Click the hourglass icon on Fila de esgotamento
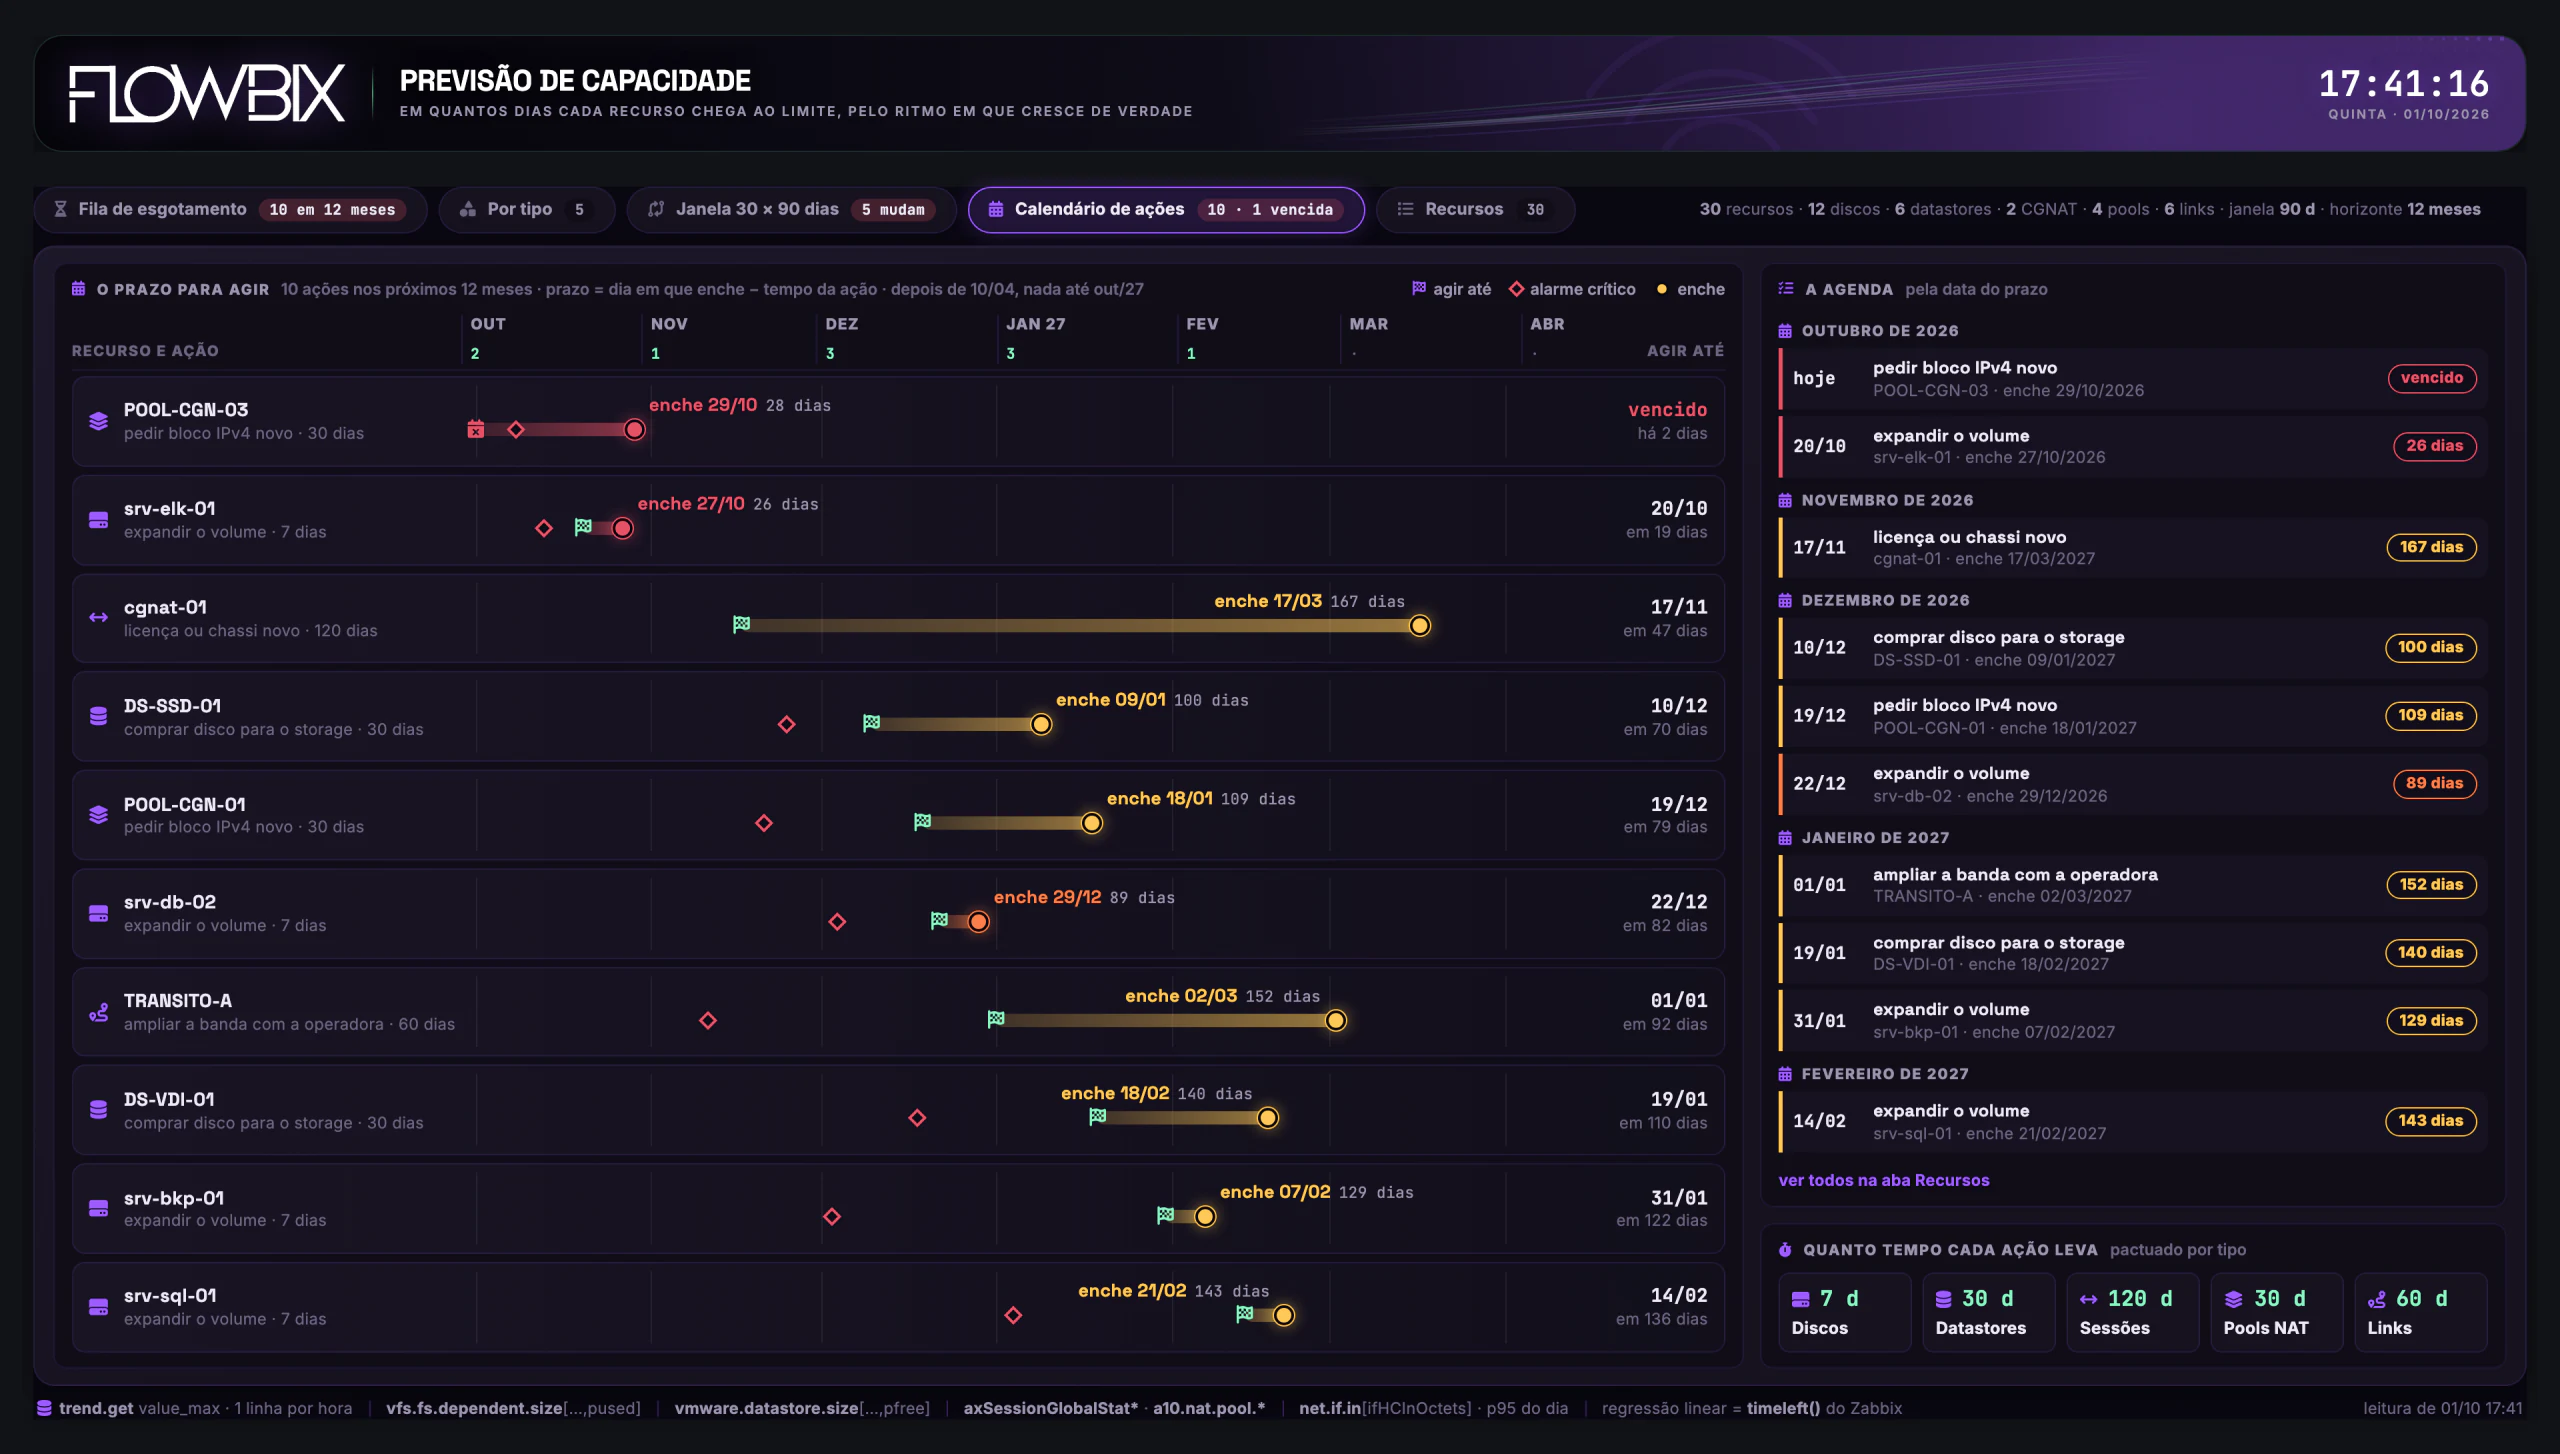The height and width of the screenshot is (1454, 2560). [60, 209]
